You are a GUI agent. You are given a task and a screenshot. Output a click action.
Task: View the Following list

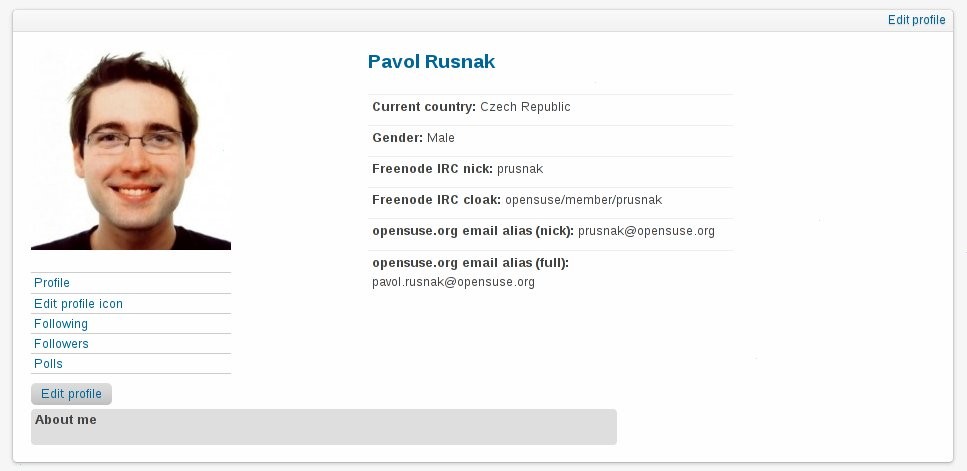pos(61,324)
